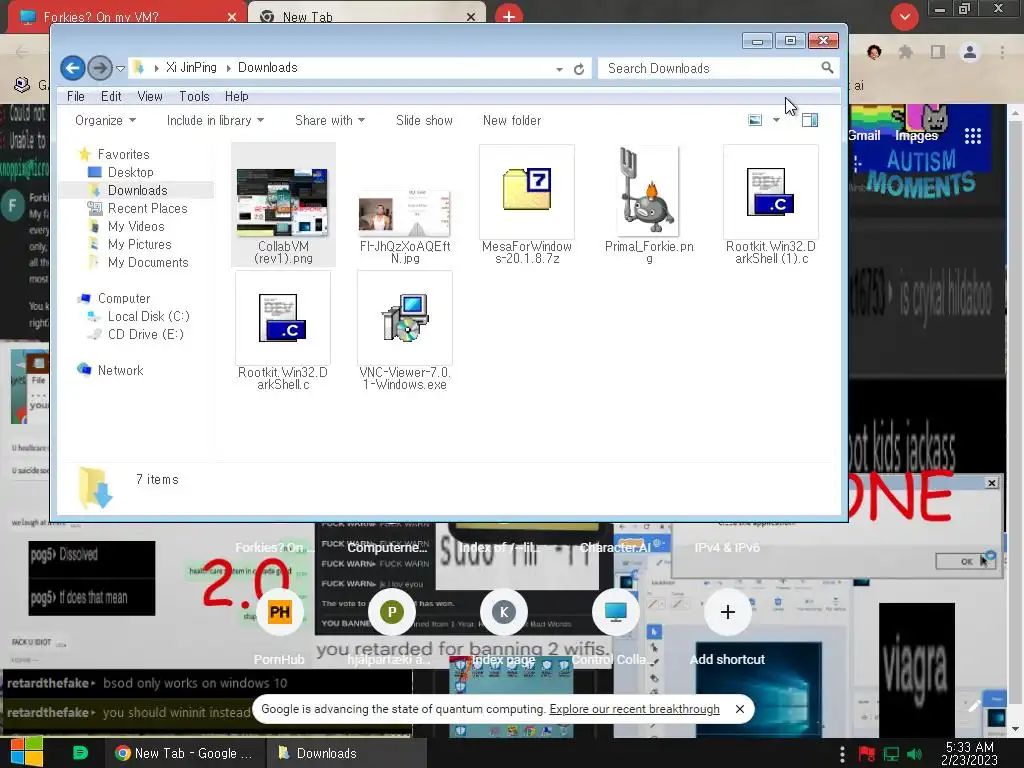Image resolution: width=1024 pixels, height=768 pixels.
Task: Select Primal_Forkie.png file icon
Action: [648, 191]
